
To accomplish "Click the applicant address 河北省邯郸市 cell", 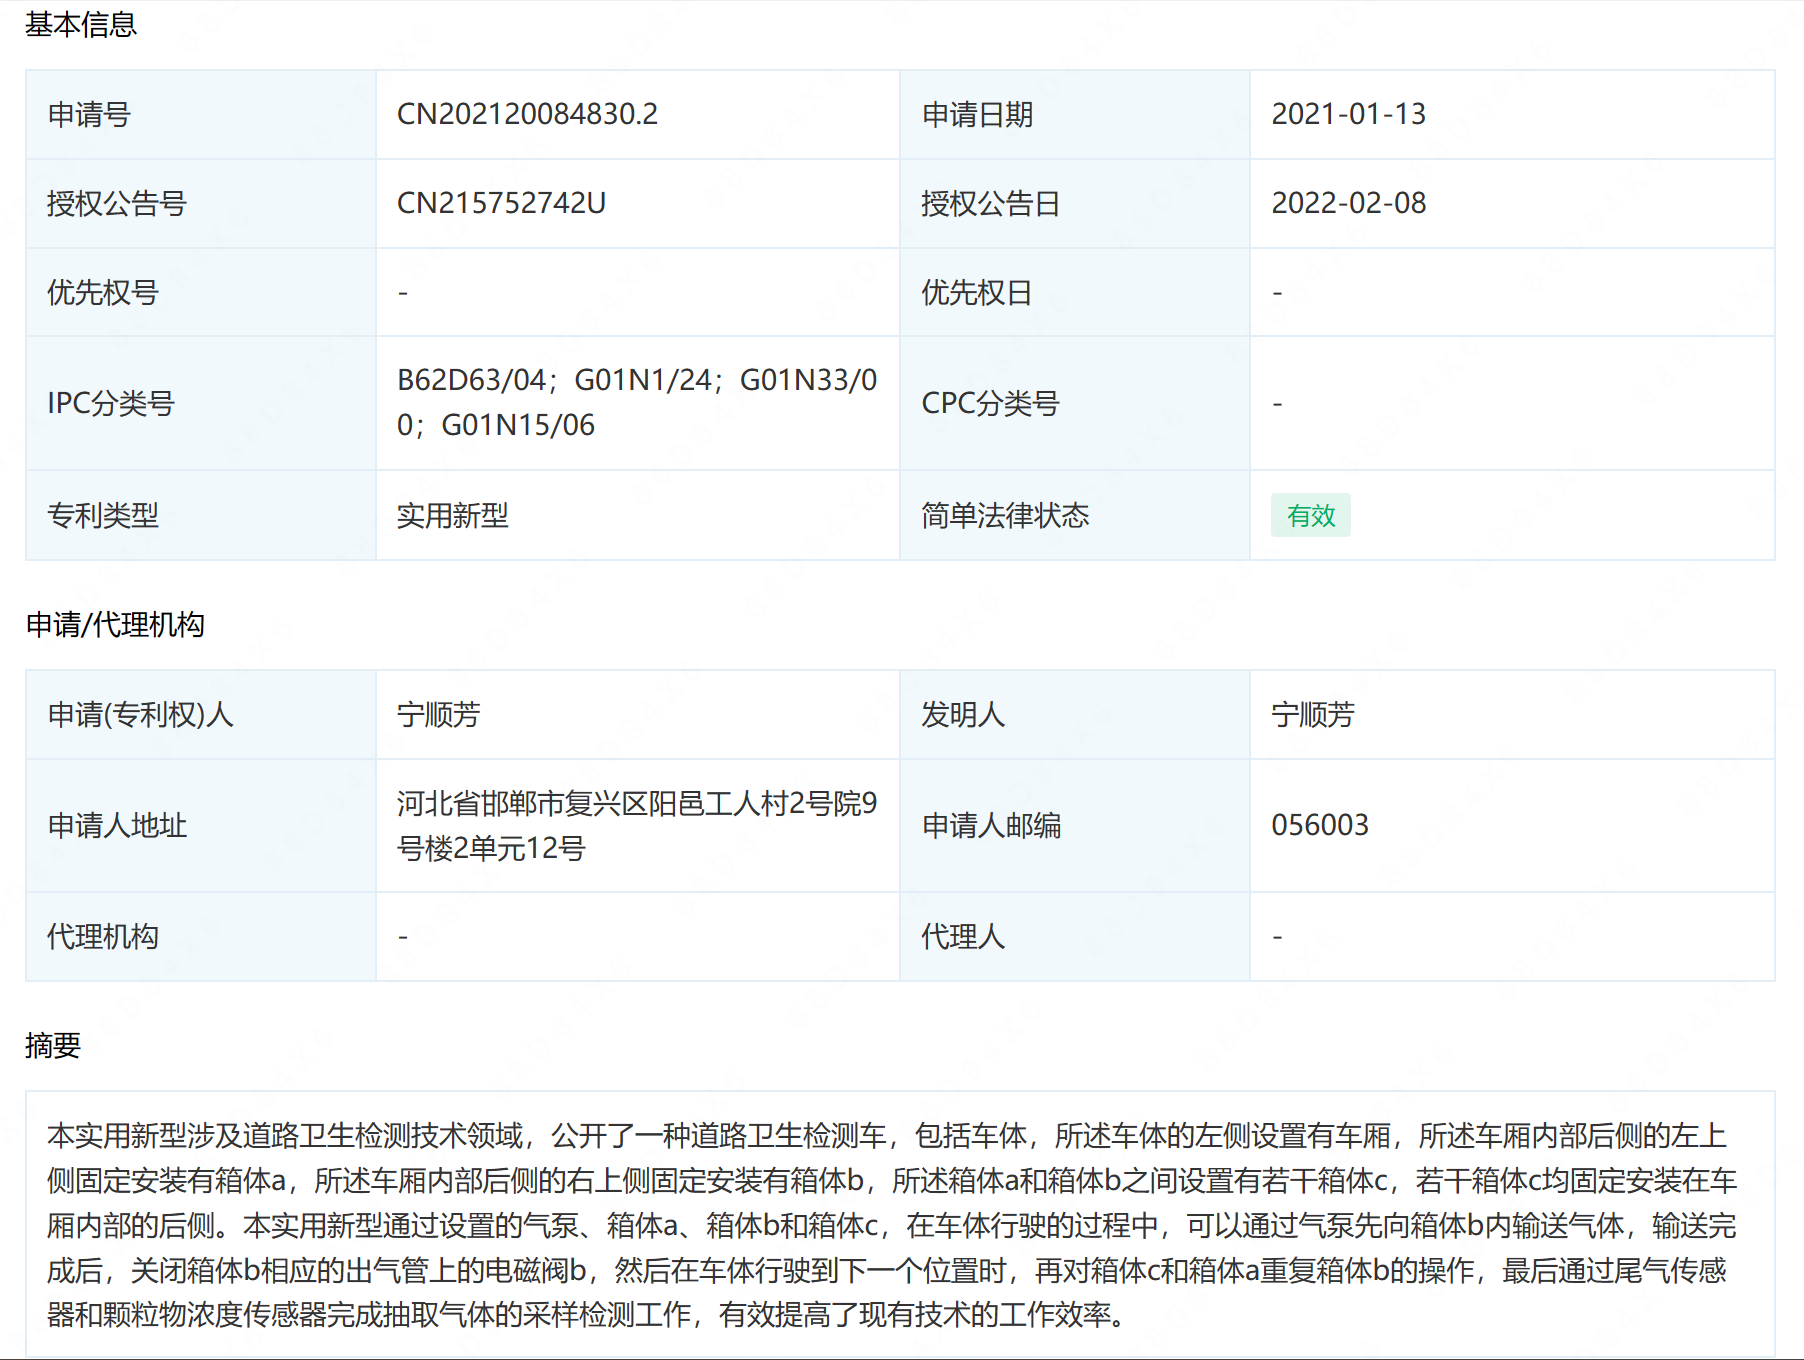I will 637,825.
